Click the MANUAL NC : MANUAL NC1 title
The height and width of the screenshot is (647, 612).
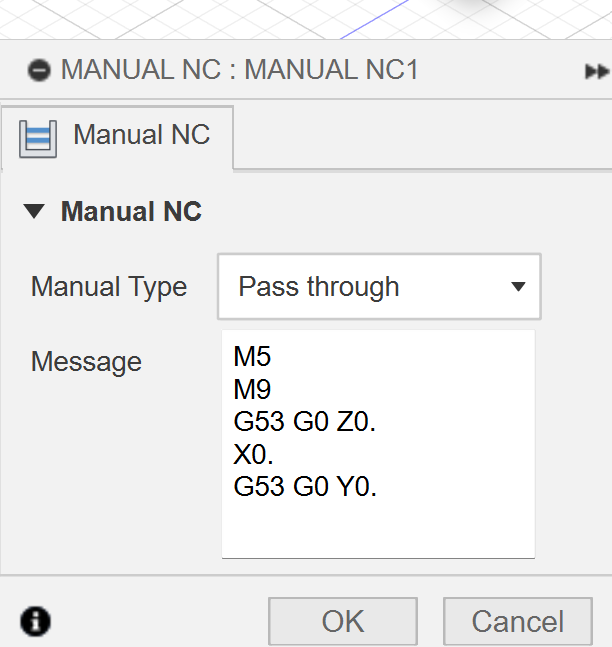point(239,70)
